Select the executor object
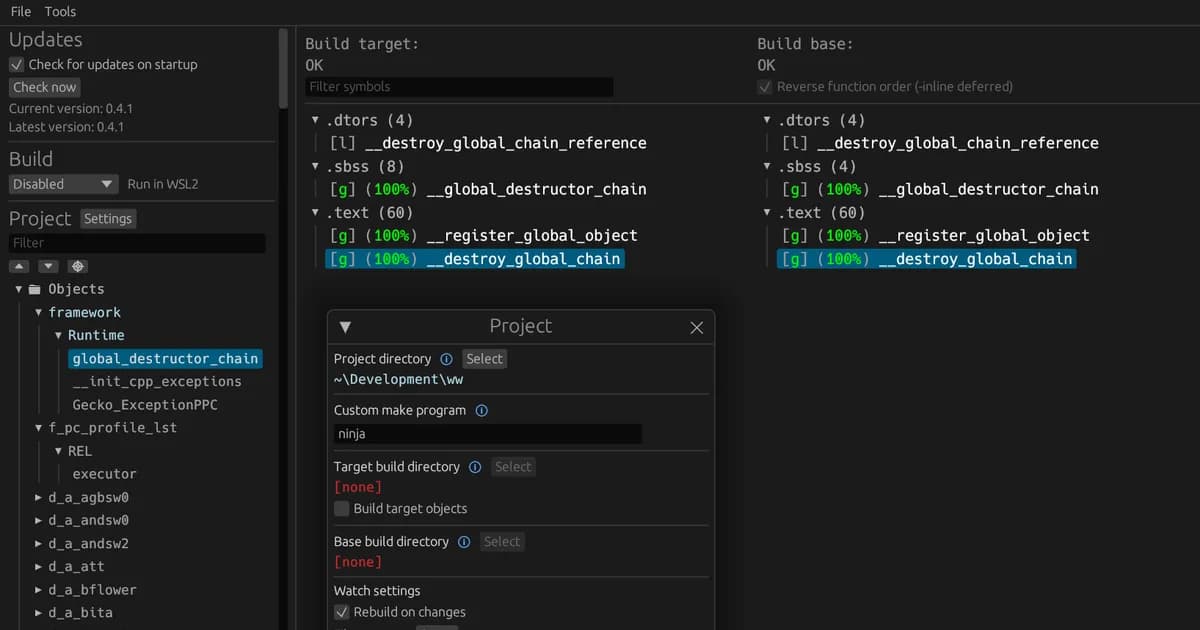1200x630 pixels. [x=105, y=474]
